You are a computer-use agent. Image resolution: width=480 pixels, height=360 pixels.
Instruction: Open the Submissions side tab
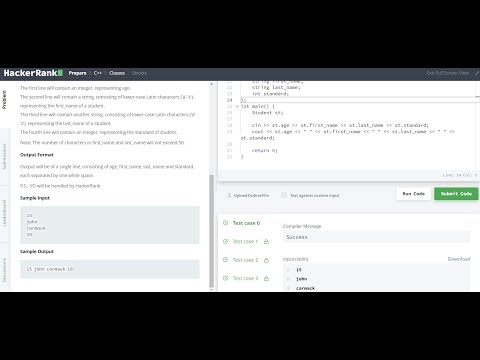pyautogui.click(x=5, y=156)
